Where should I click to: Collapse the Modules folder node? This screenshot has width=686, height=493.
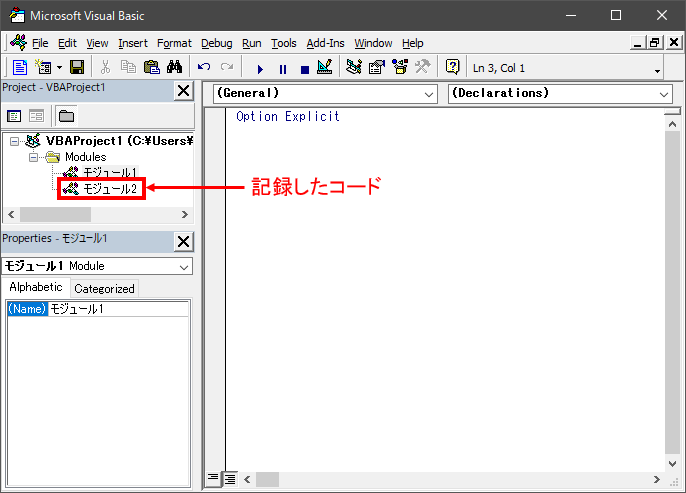pos(33,157)
